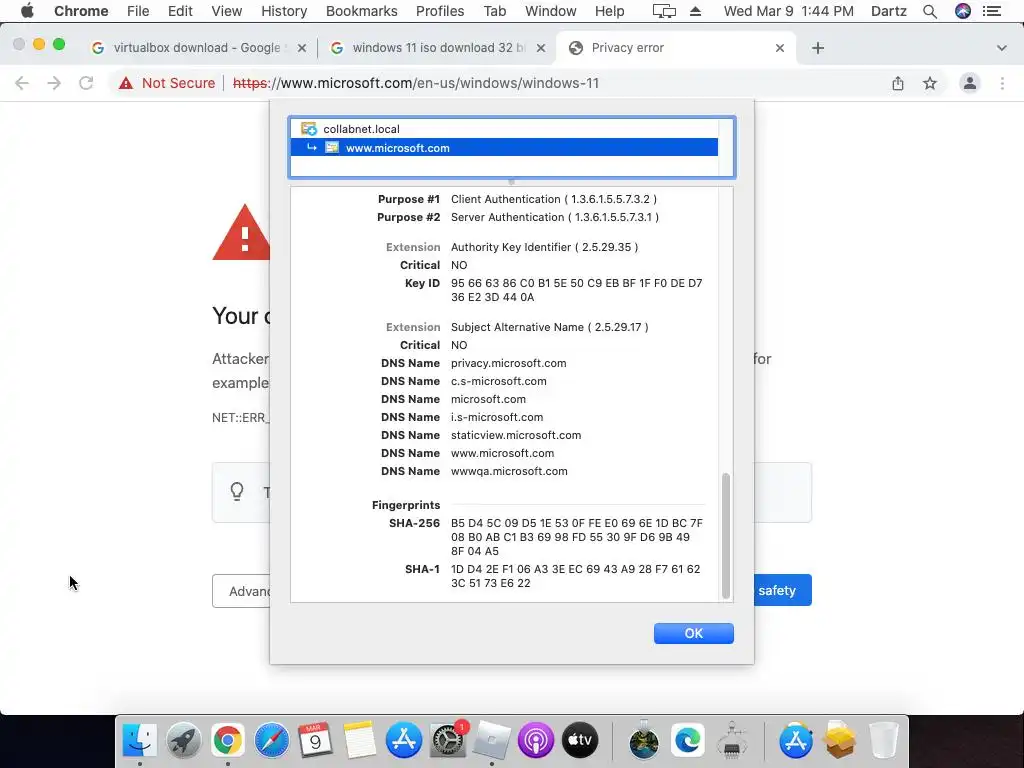Click the Dartz user name in menu bar
Image resolution: width=1024 pixels, height=768 pixels.
(x=889, y=11)
